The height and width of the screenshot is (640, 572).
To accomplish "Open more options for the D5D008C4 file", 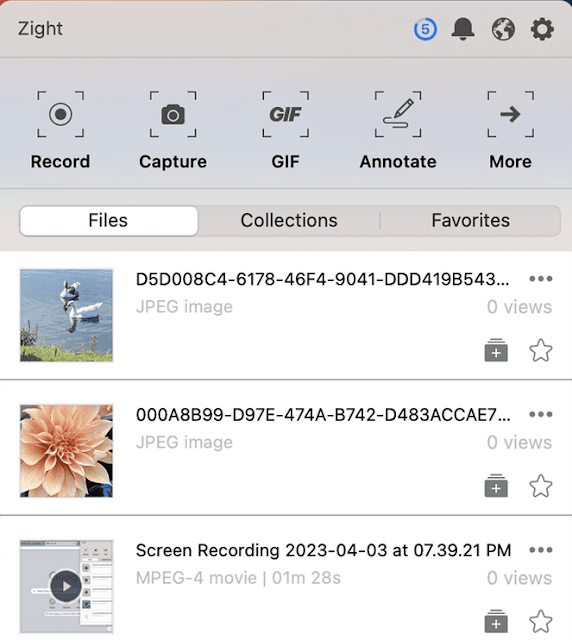I will pyautogui.click(x=541, y=279).
